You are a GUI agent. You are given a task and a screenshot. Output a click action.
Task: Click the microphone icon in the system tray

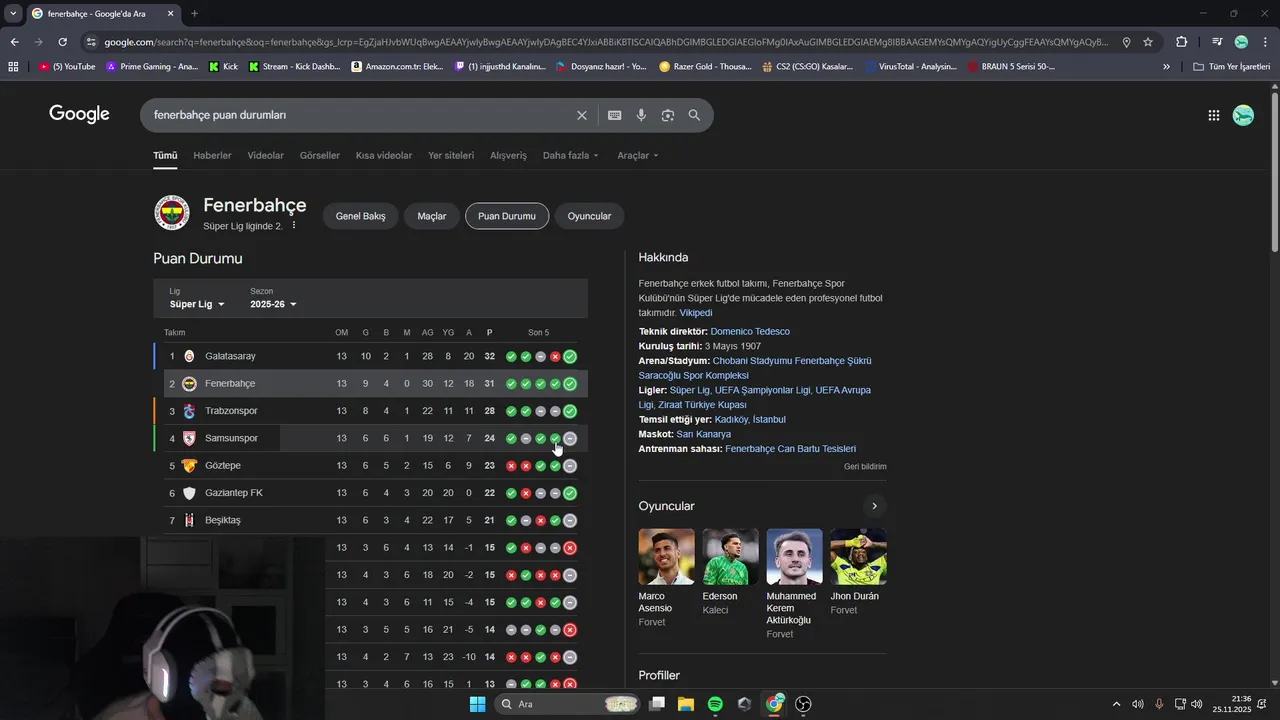[1159, 704]
